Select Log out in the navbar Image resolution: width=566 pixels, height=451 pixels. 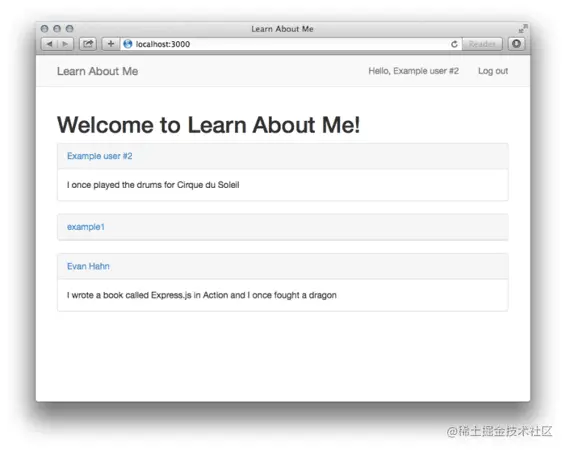coord(493,71)
